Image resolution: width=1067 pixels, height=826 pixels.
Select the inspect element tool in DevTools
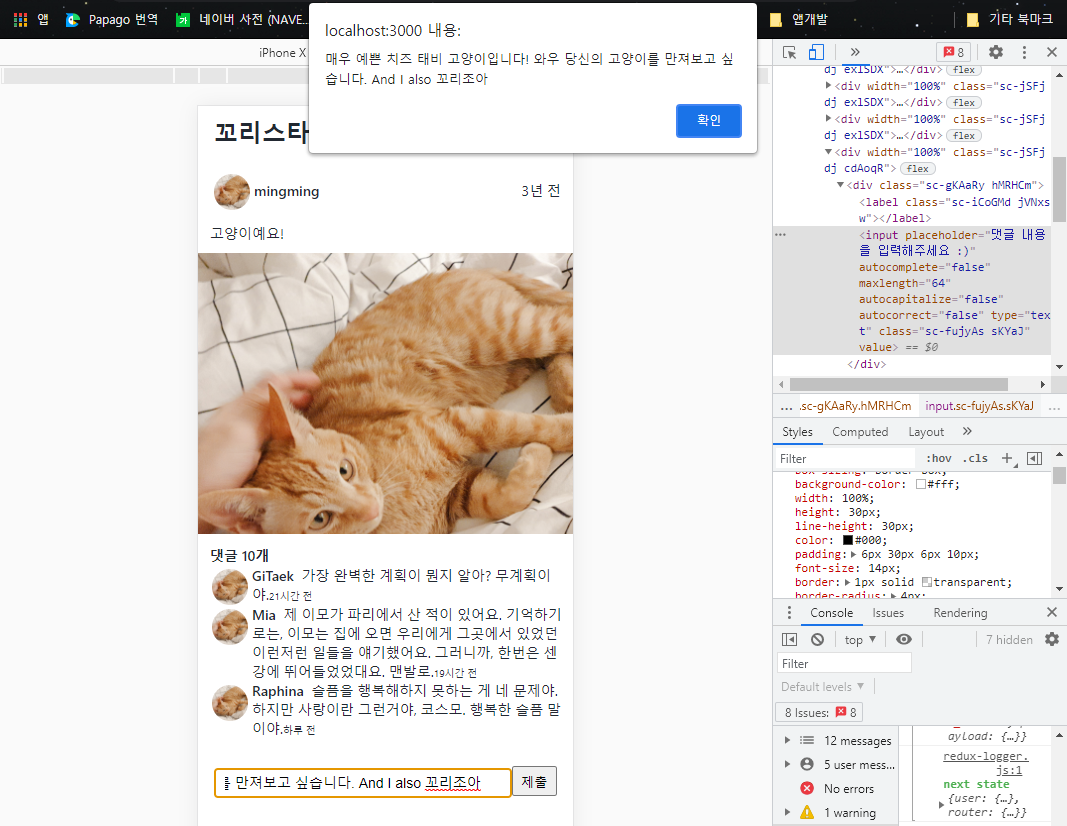pos(789,52)
